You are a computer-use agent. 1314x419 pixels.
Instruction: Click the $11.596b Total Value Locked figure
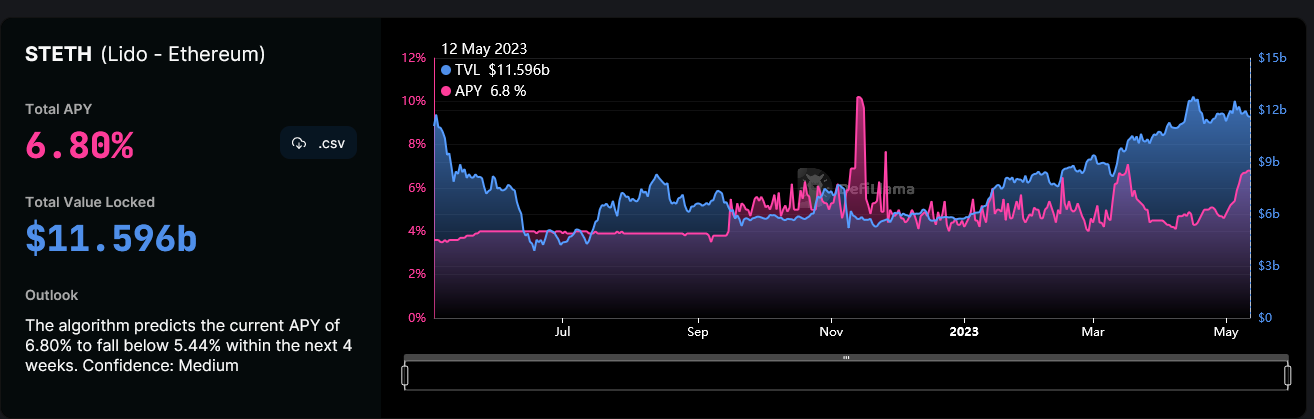click(111, 240)
